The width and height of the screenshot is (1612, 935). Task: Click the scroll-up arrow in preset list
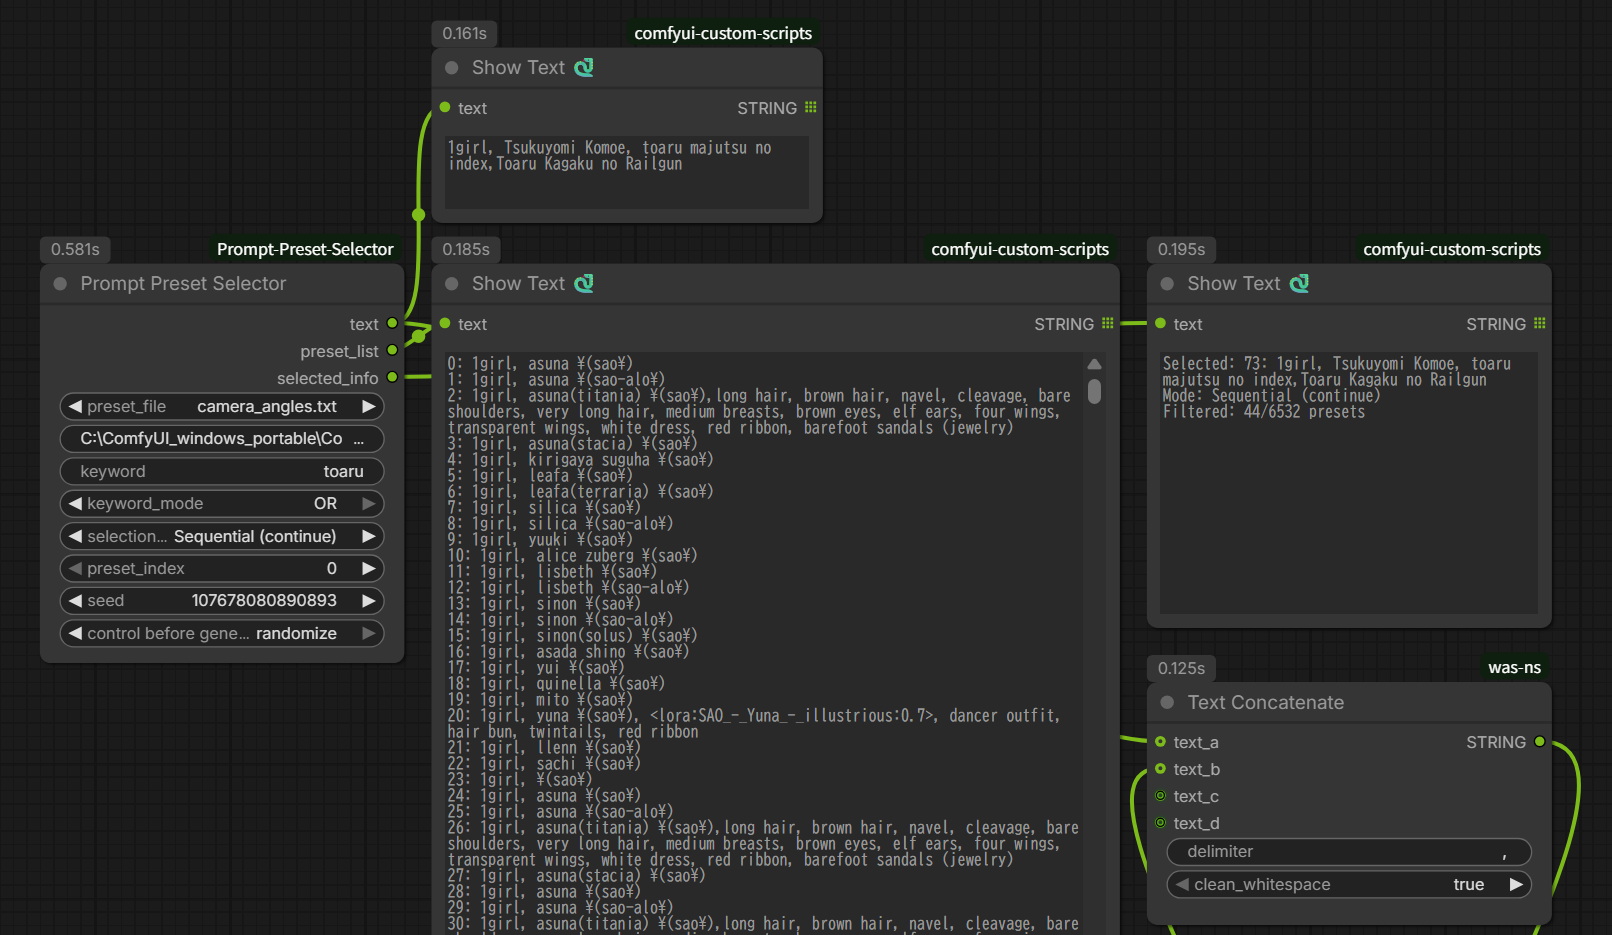[1094, 364]
